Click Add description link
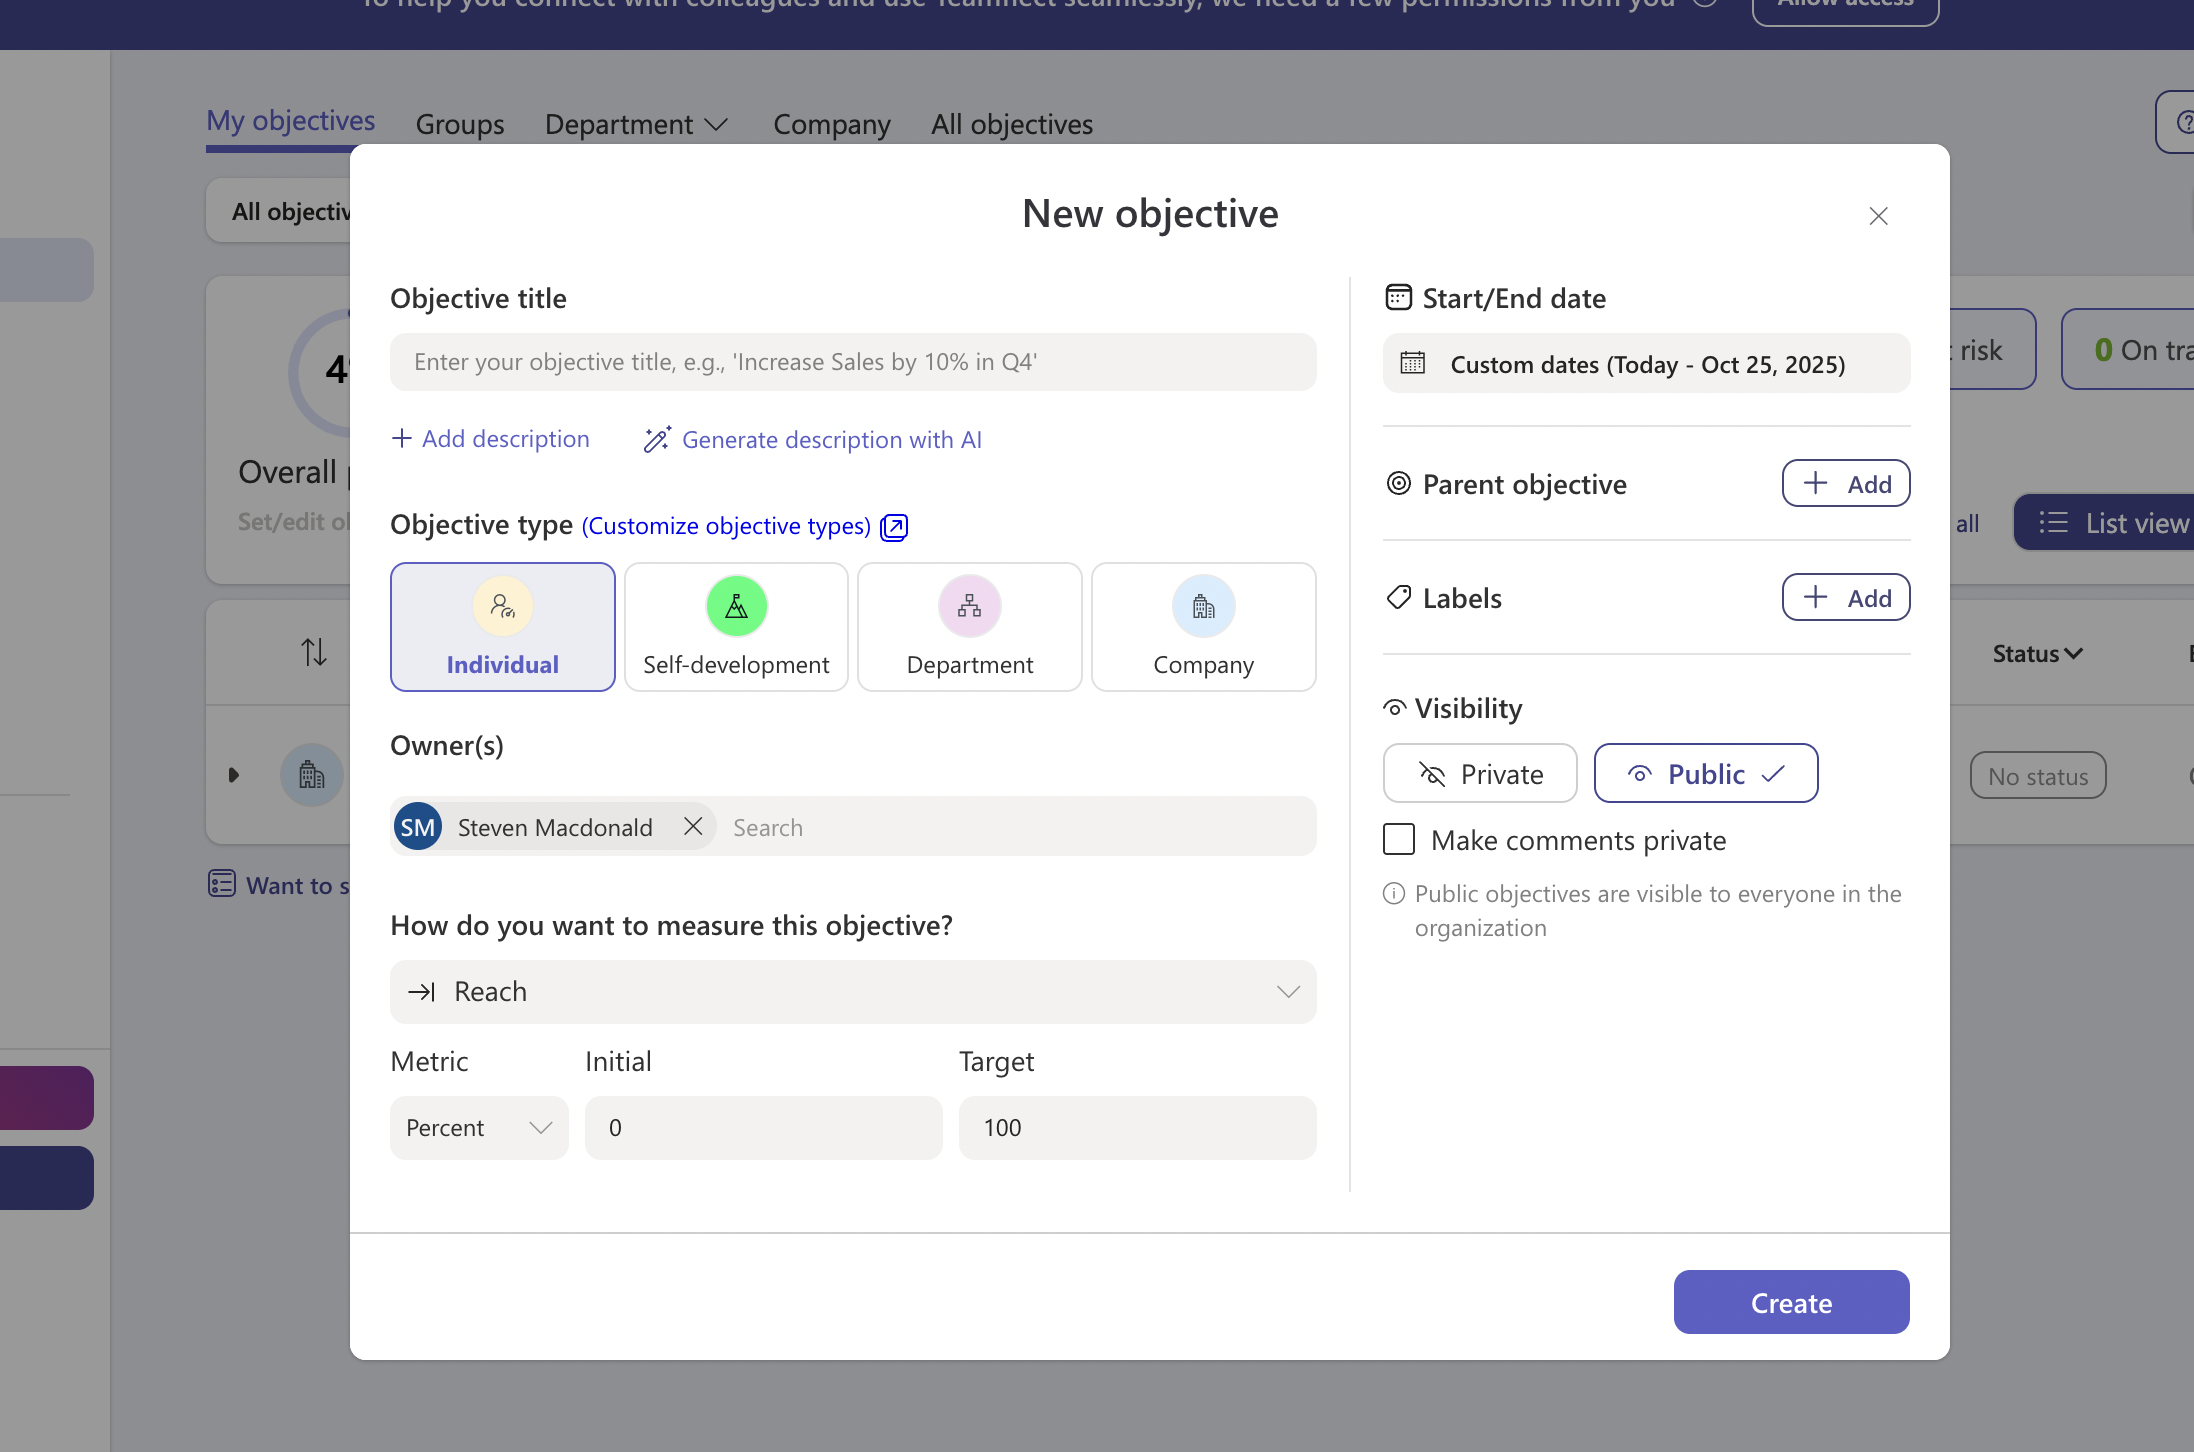The height and width of the screenshot is (1452, 2194). (x=490, y=439)
